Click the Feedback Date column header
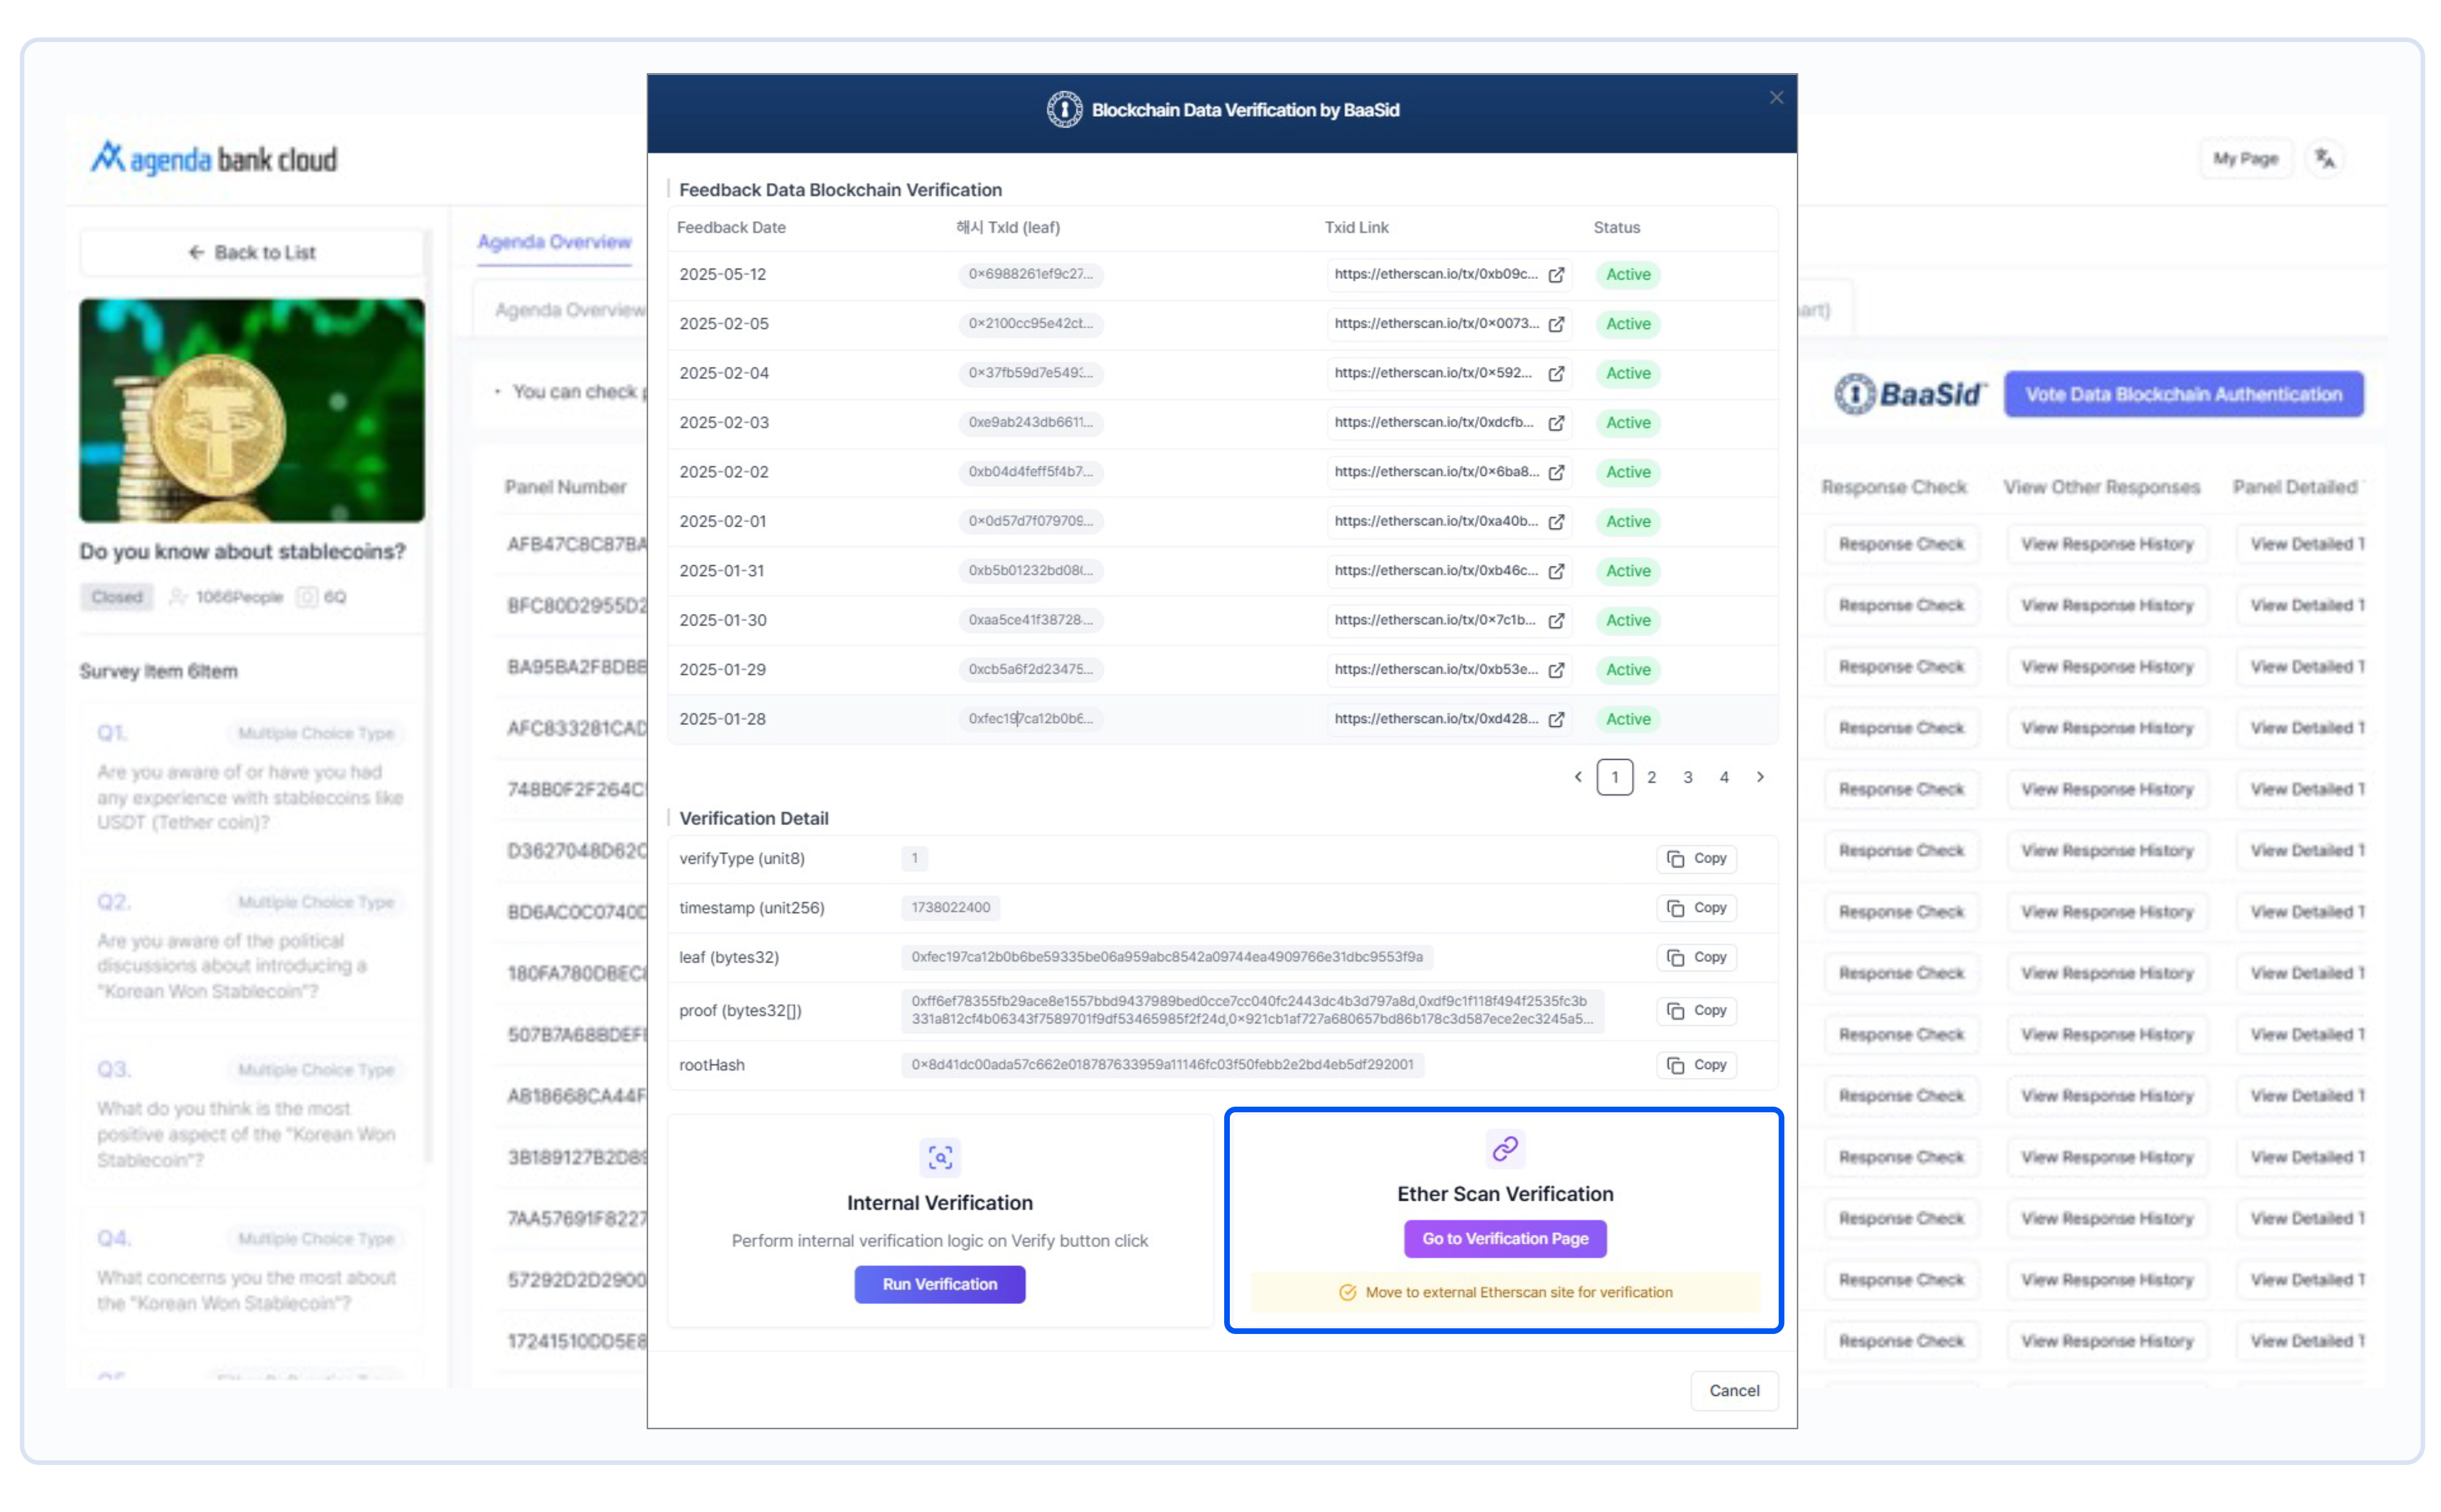 click(731, 227)
